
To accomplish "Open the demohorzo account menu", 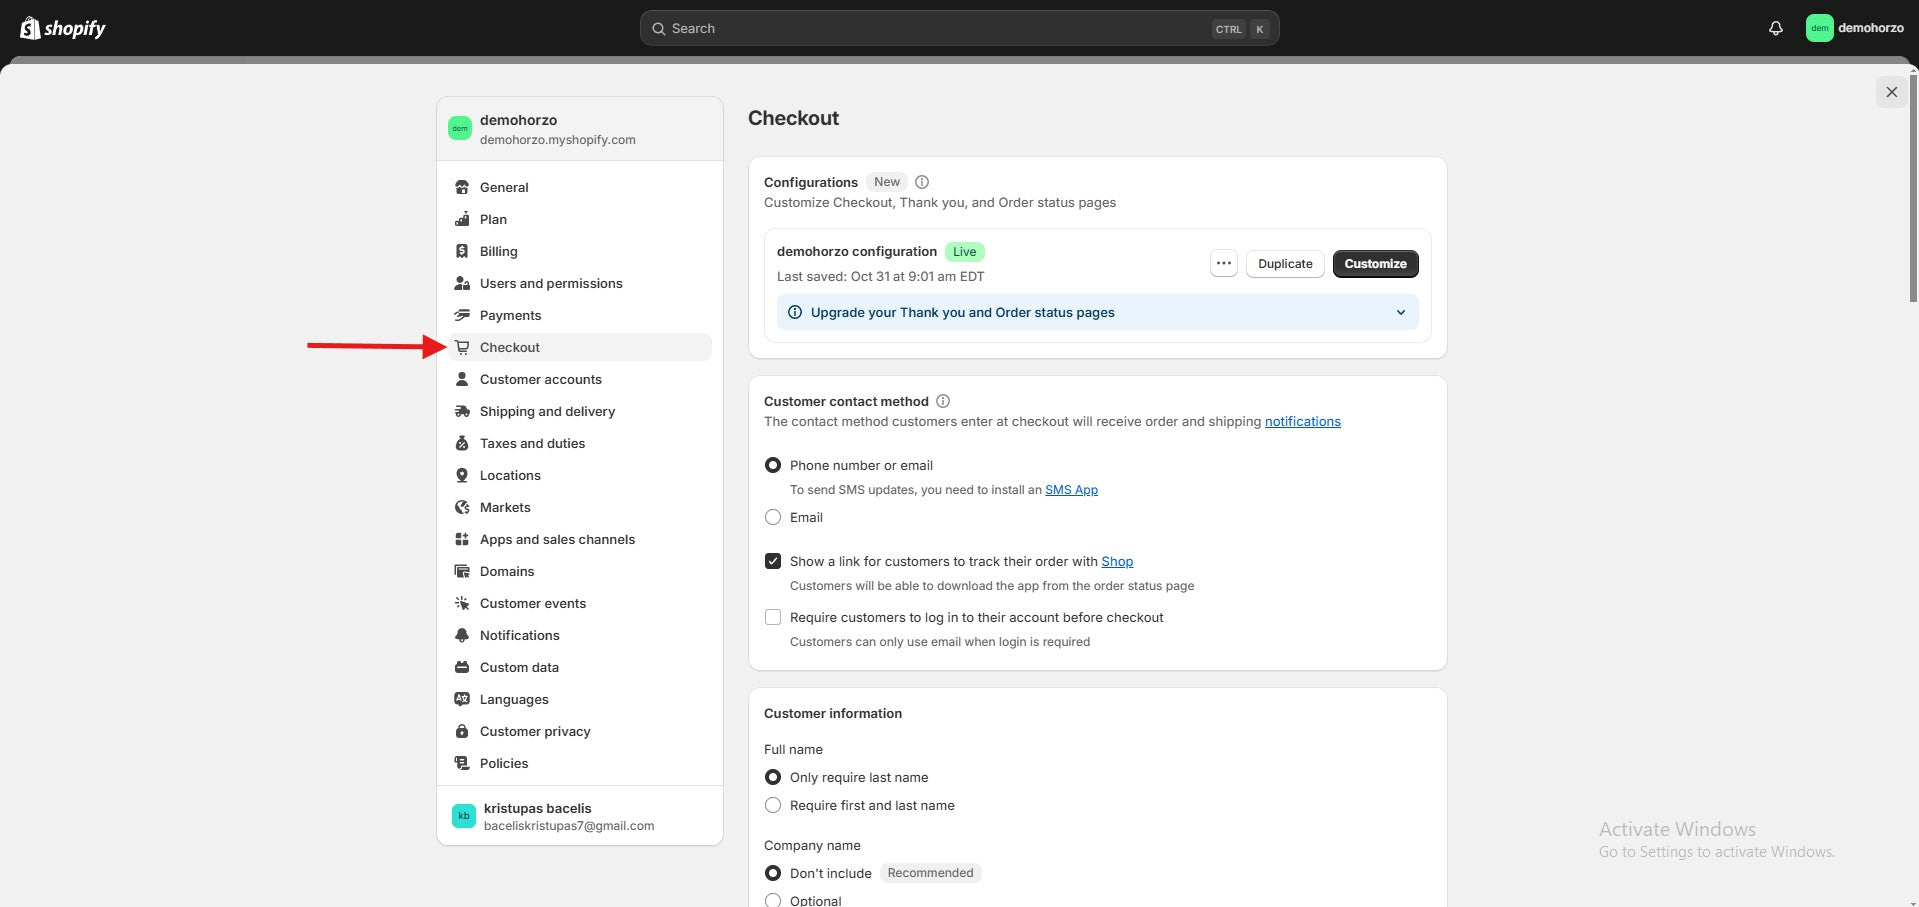I will pos(1855,28).
